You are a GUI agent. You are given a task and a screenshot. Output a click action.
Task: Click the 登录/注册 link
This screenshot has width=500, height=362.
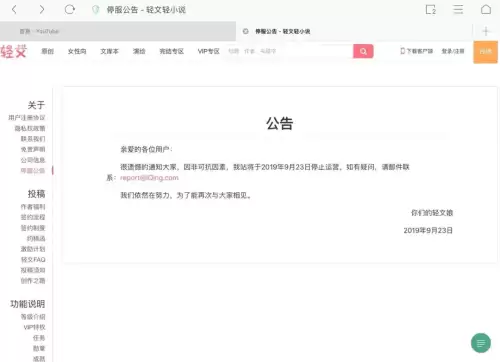453,51
